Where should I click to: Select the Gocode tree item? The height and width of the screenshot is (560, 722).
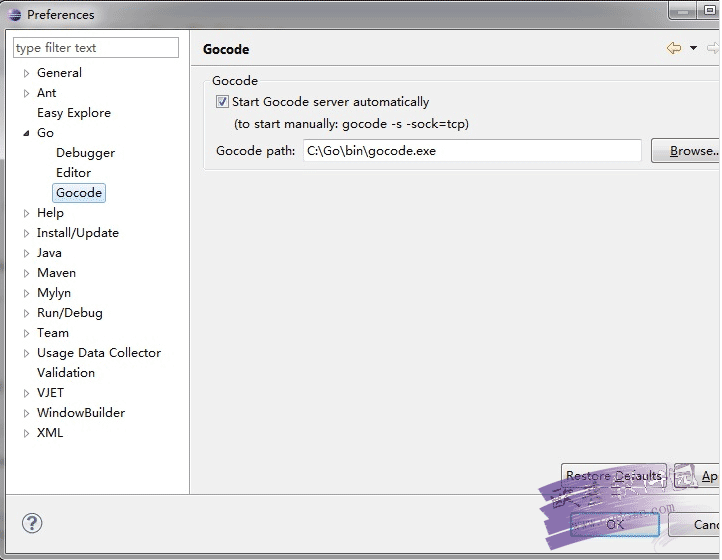79,192
